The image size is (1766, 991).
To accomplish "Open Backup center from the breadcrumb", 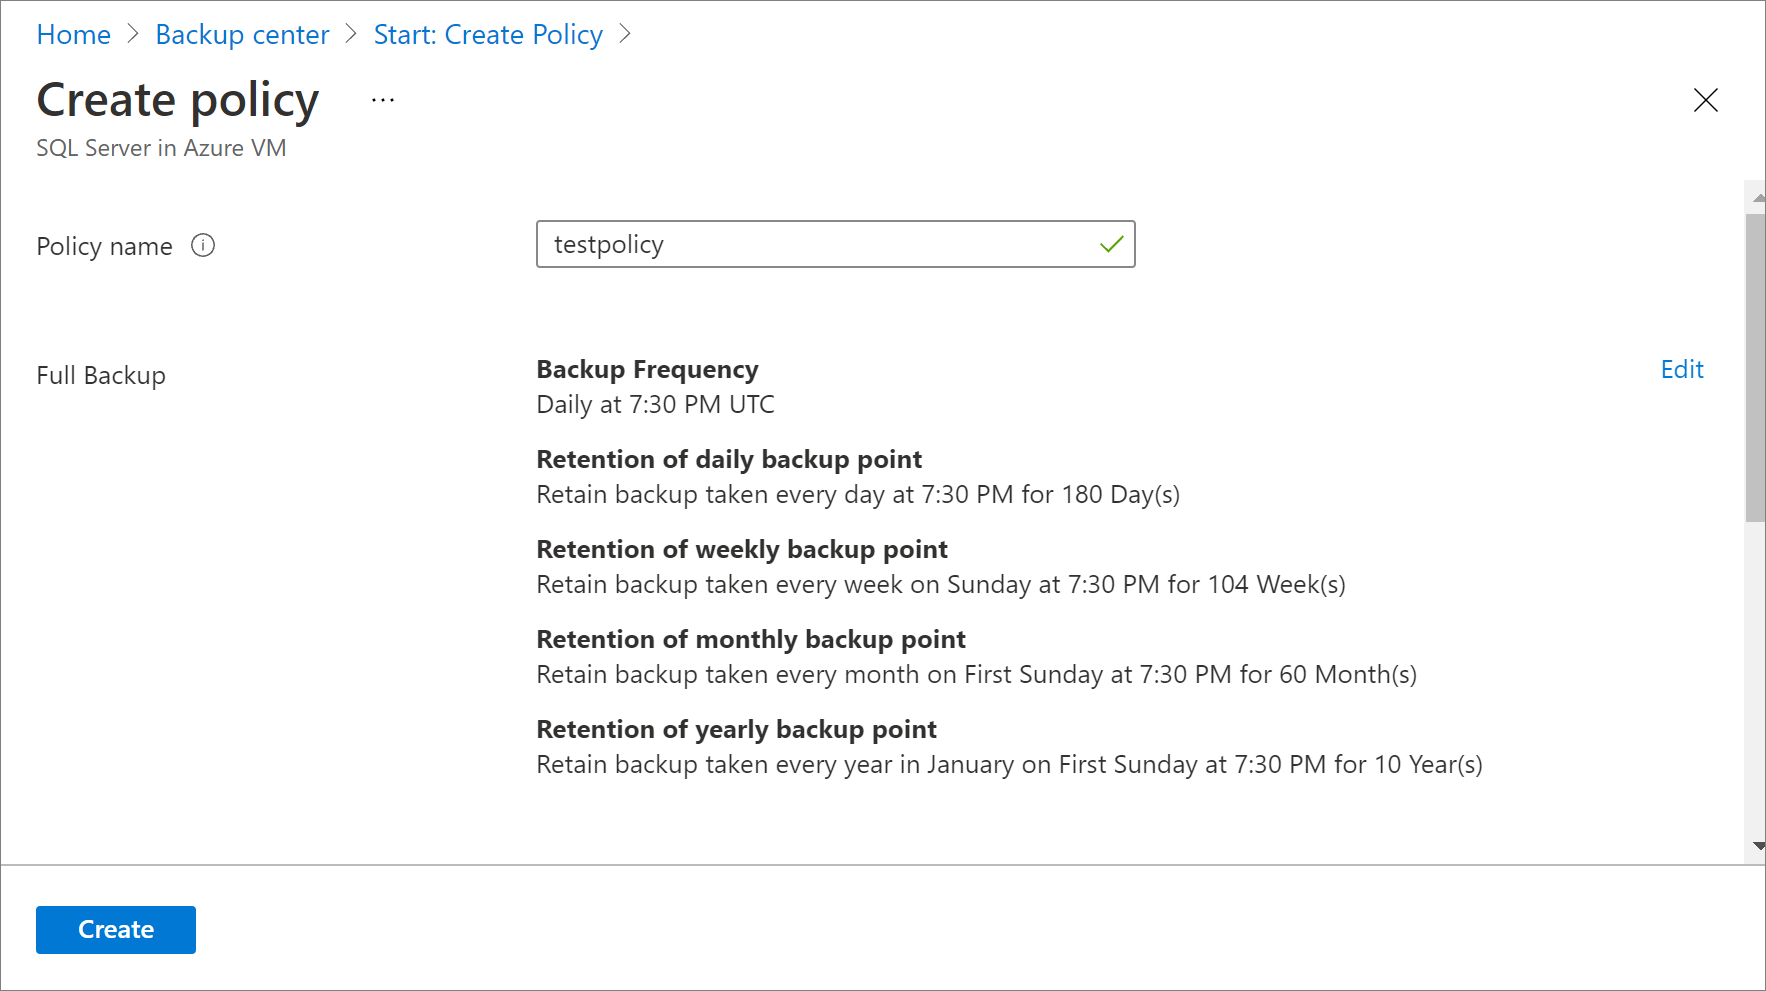I will point(241,34).
